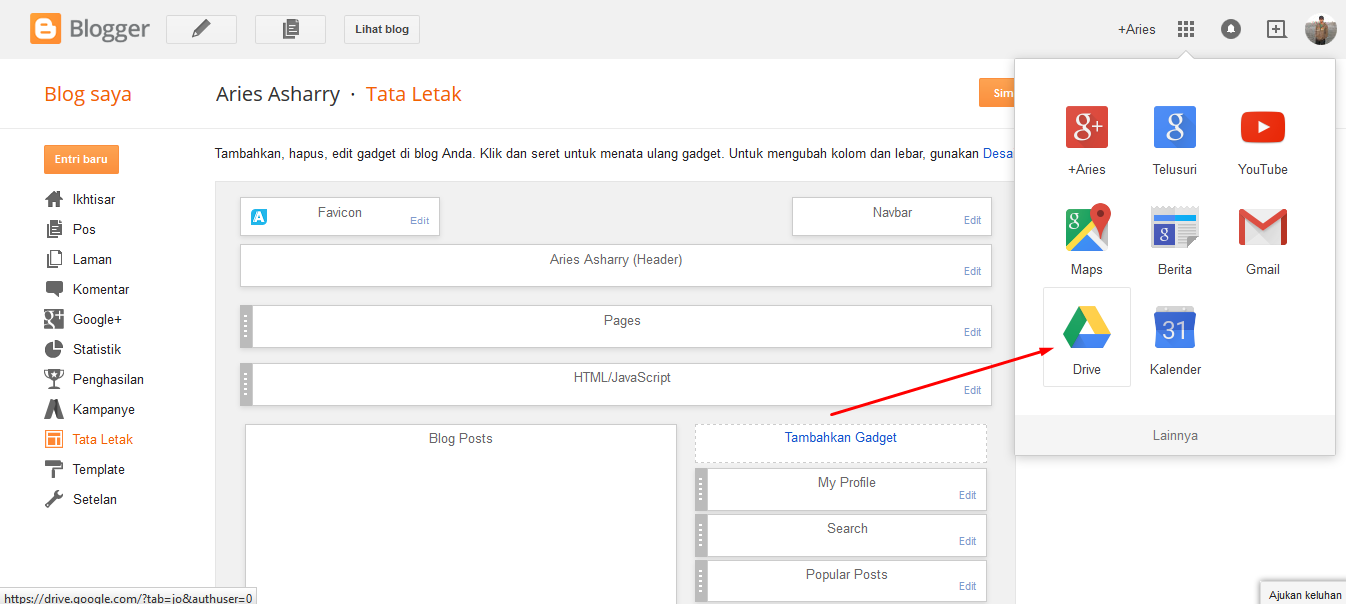Screen dimensions: 1346x604
Task: Click the +Aries link in top bar
Action: click(1137, 29)
